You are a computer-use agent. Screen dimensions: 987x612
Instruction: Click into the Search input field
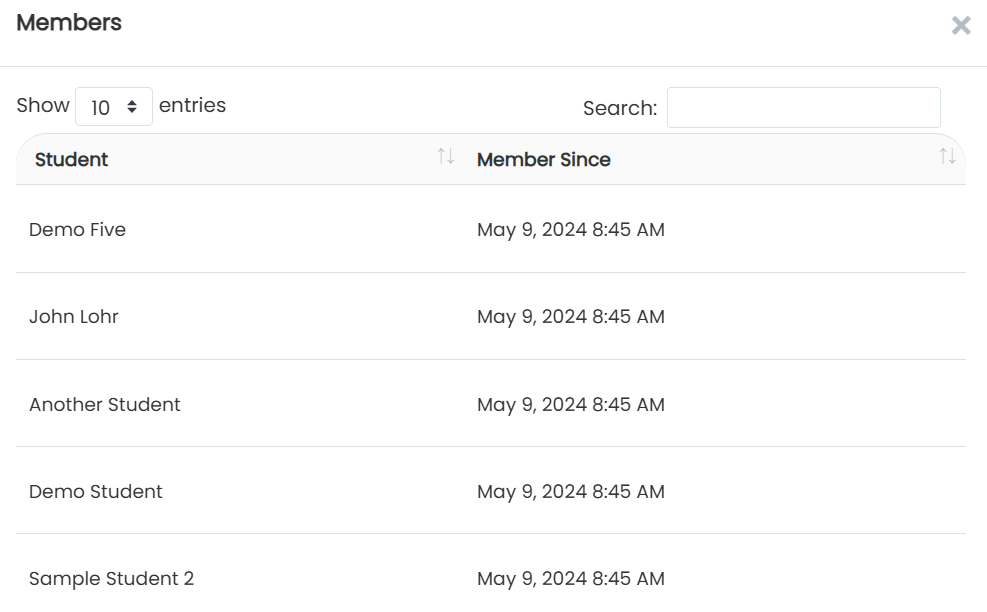coord(804,108)
